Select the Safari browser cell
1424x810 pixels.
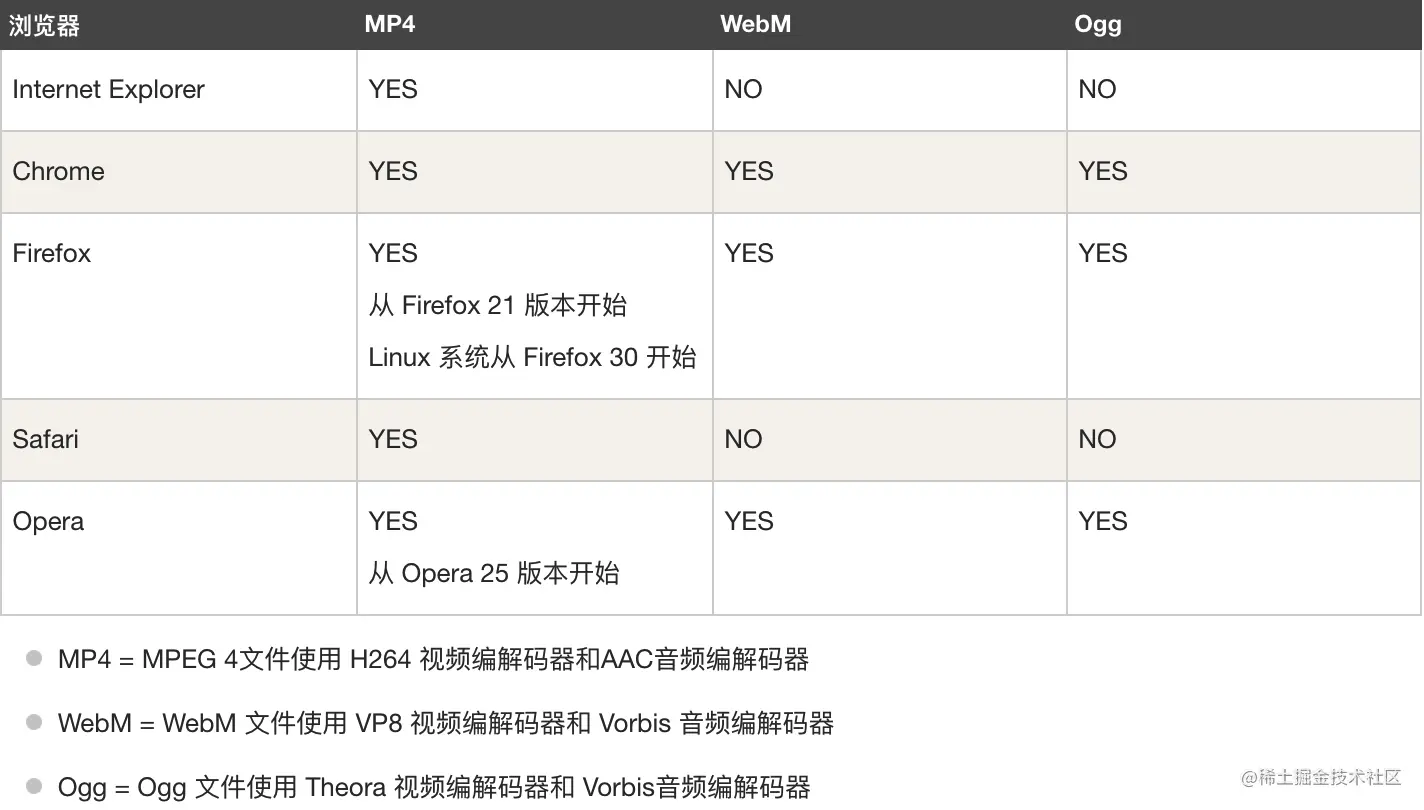click(45, 440)
